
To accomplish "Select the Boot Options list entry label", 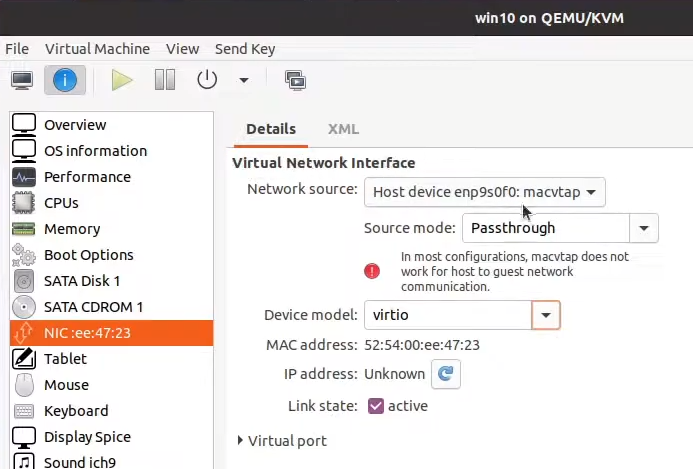I will [88, 255].
